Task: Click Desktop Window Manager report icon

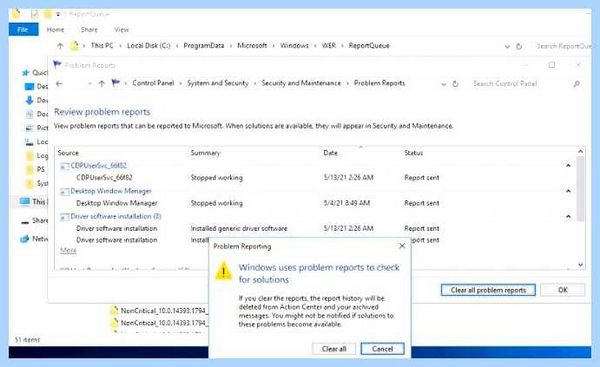Action: pos(64,191)
